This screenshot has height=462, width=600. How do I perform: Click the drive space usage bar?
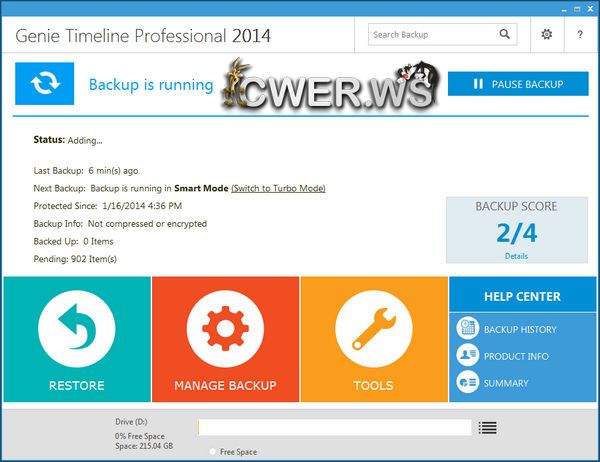(x=335, y=427)
